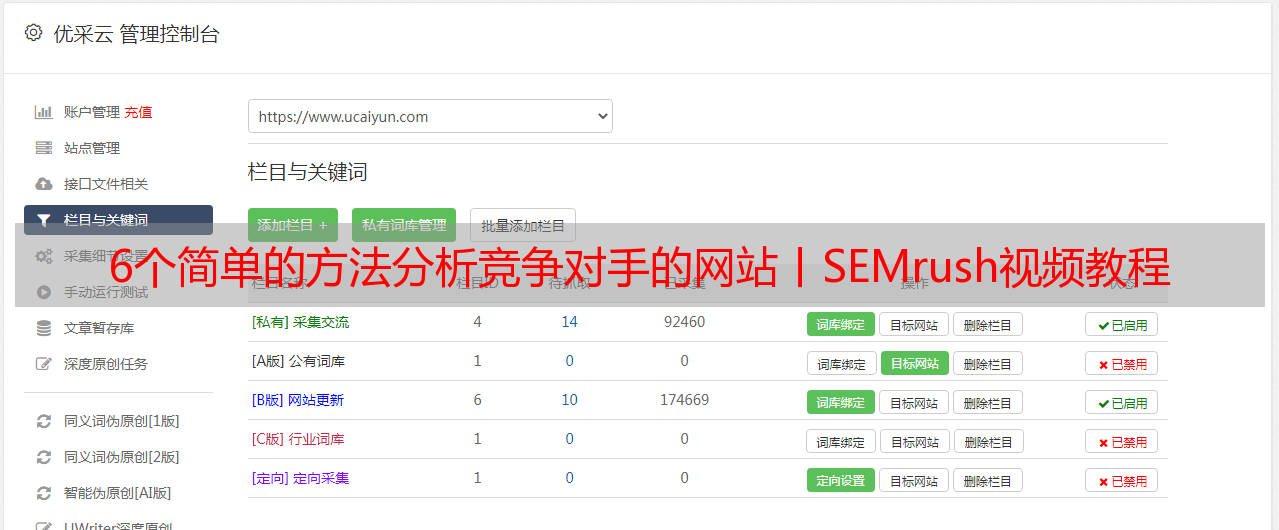Click 词库绑定 for 采集交流 row

pyautogui.click(x=841, y=324)
